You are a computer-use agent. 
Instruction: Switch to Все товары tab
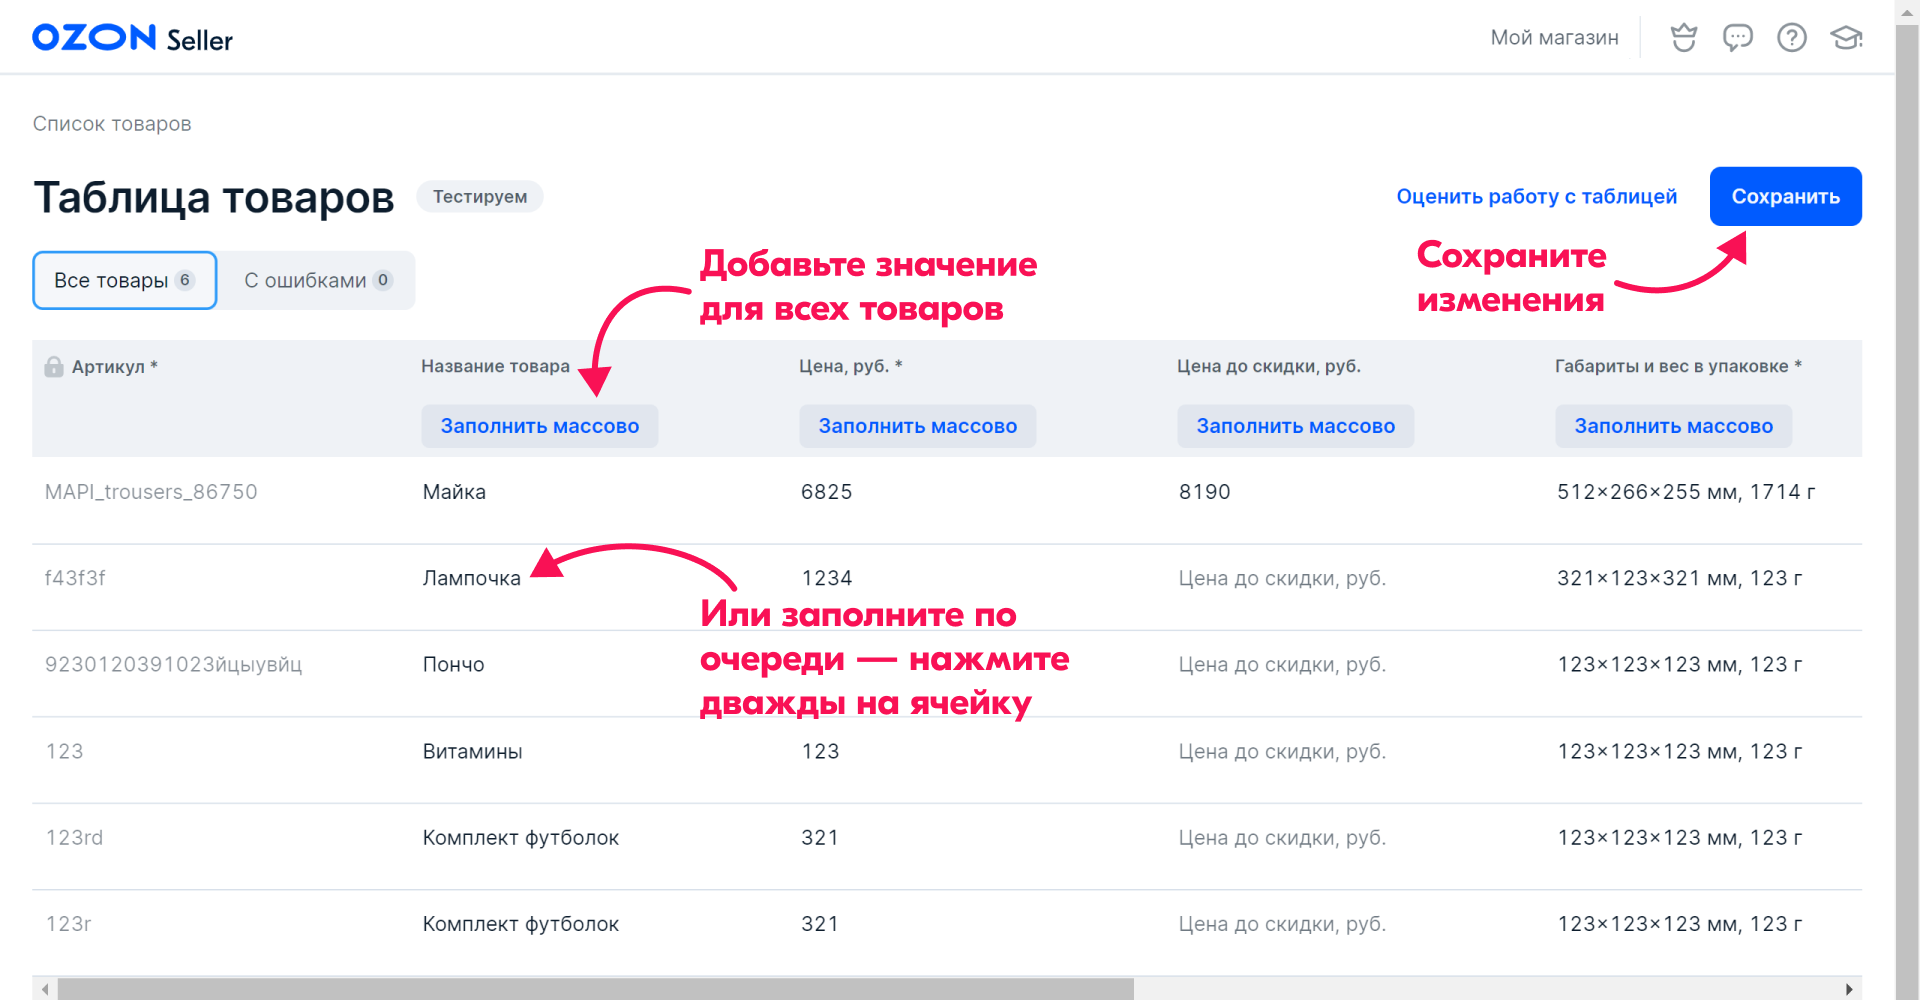125,280
